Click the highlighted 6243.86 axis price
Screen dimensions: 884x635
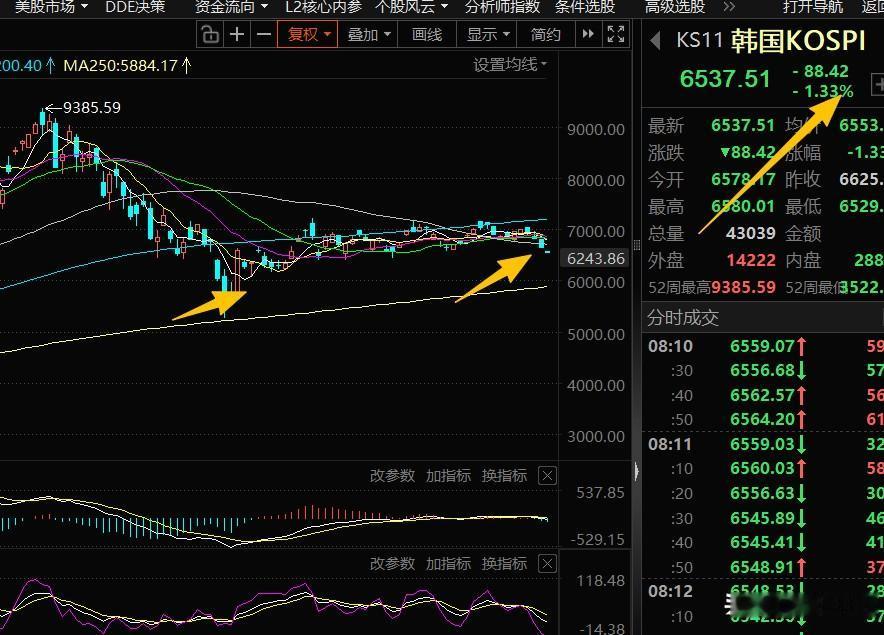(x=596, y=258)
